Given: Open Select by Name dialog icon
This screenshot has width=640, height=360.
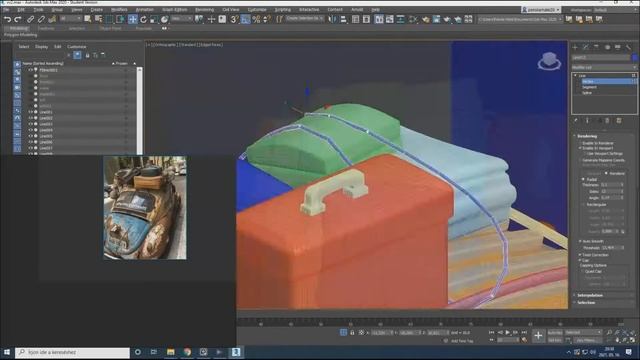Looking at the screenshot, I should coord(98,19).
